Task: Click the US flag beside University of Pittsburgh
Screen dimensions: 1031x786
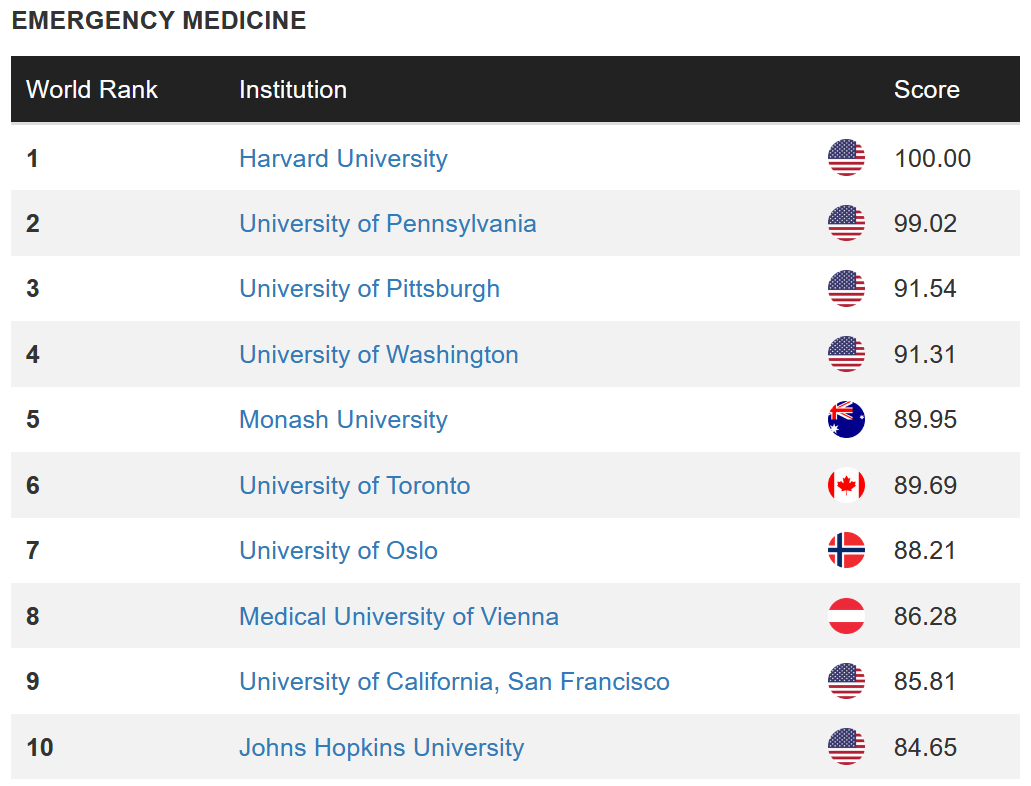Action: coord(846,288)
